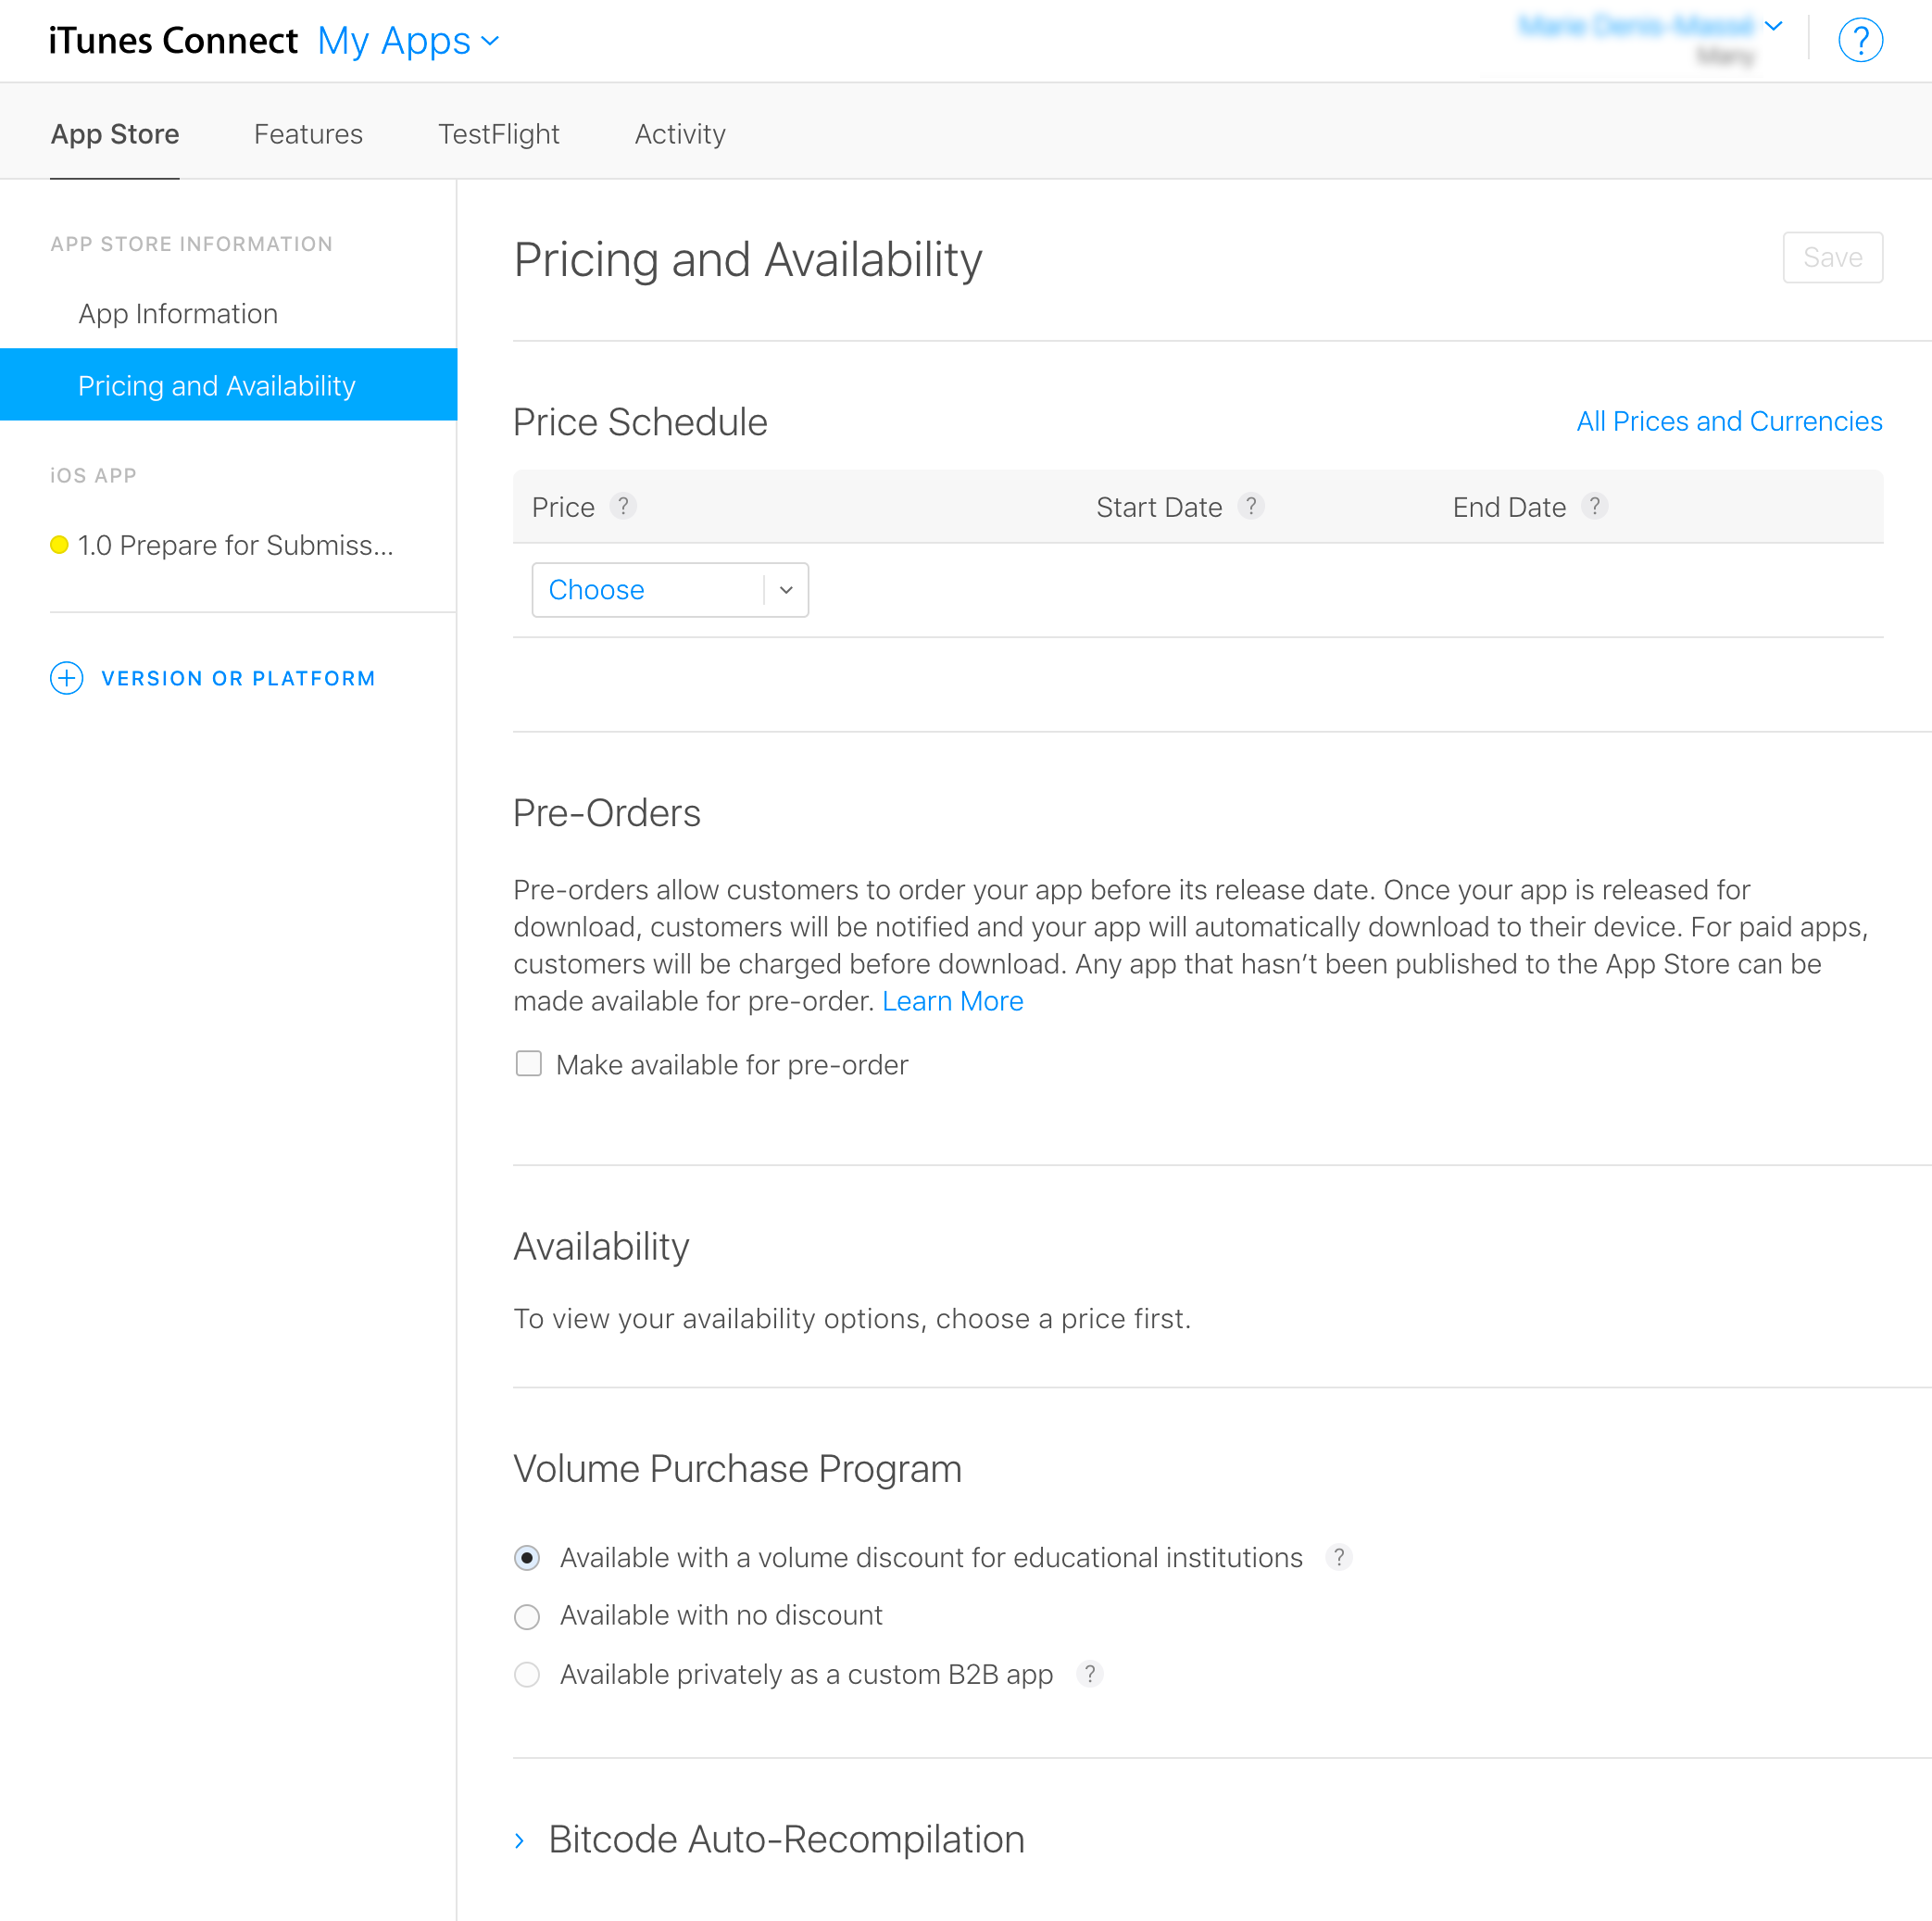
Task: Click the Bitcode Auto-Recompilation heading
Action: (786, 1840)
